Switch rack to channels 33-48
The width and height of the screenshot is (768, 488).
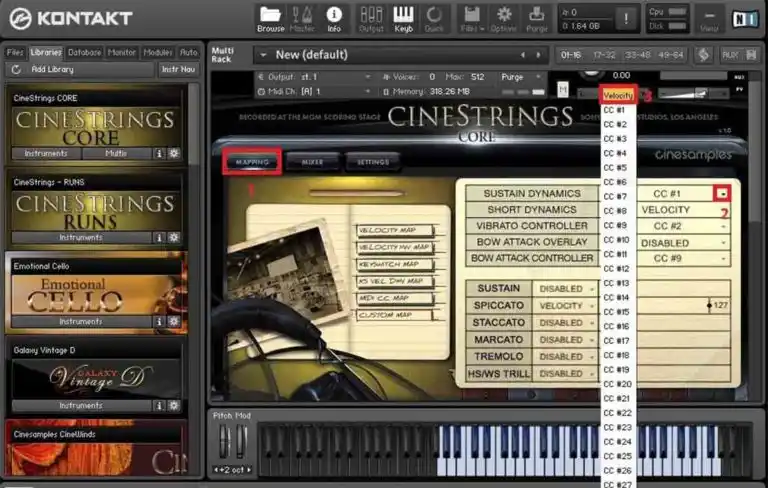638,55
